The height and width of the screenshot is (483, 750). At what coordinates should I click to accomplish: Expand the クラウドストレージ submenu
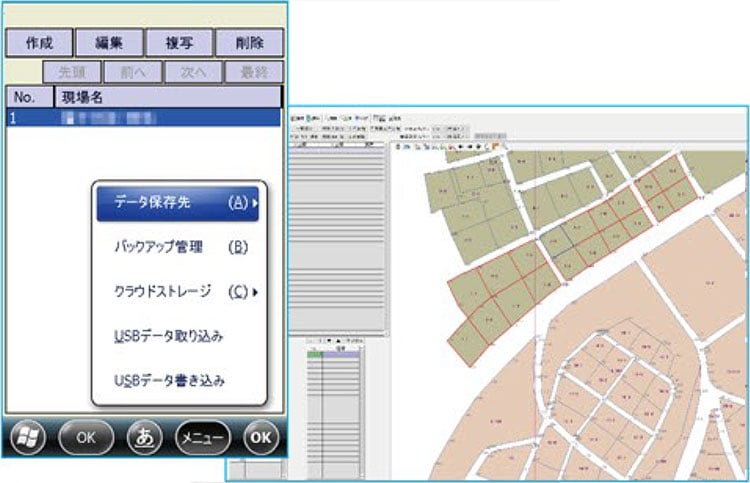[x=177, y=291]
